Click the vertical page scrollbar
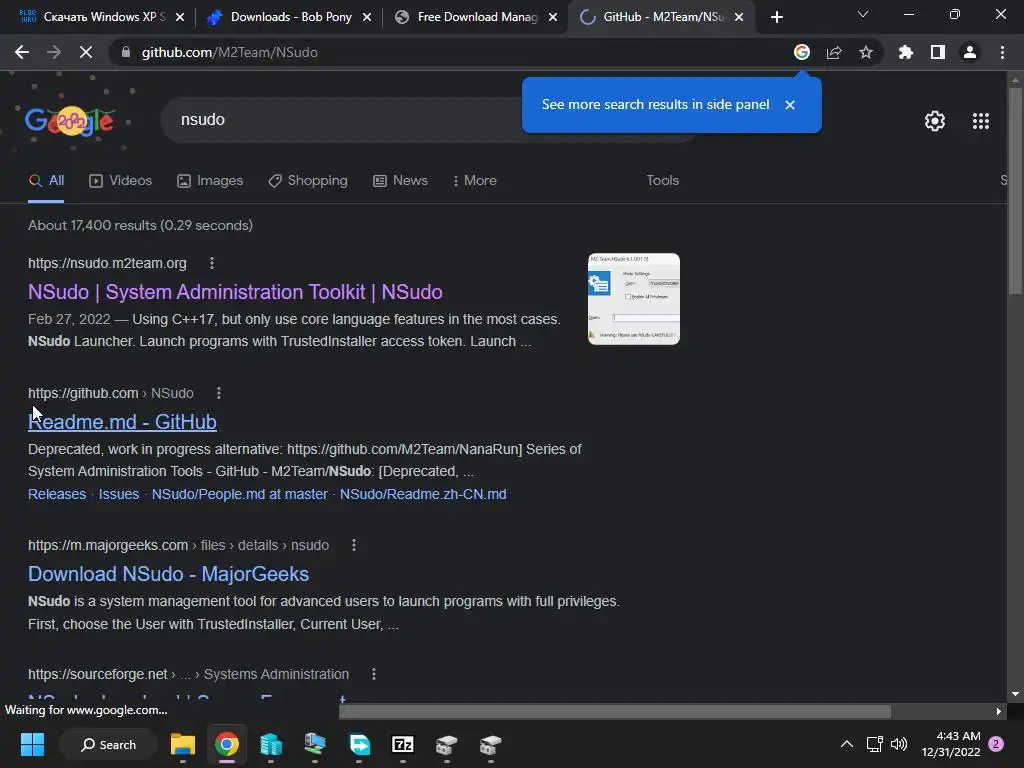Screen dimensions: 1024x768 tap(1014, 189)
